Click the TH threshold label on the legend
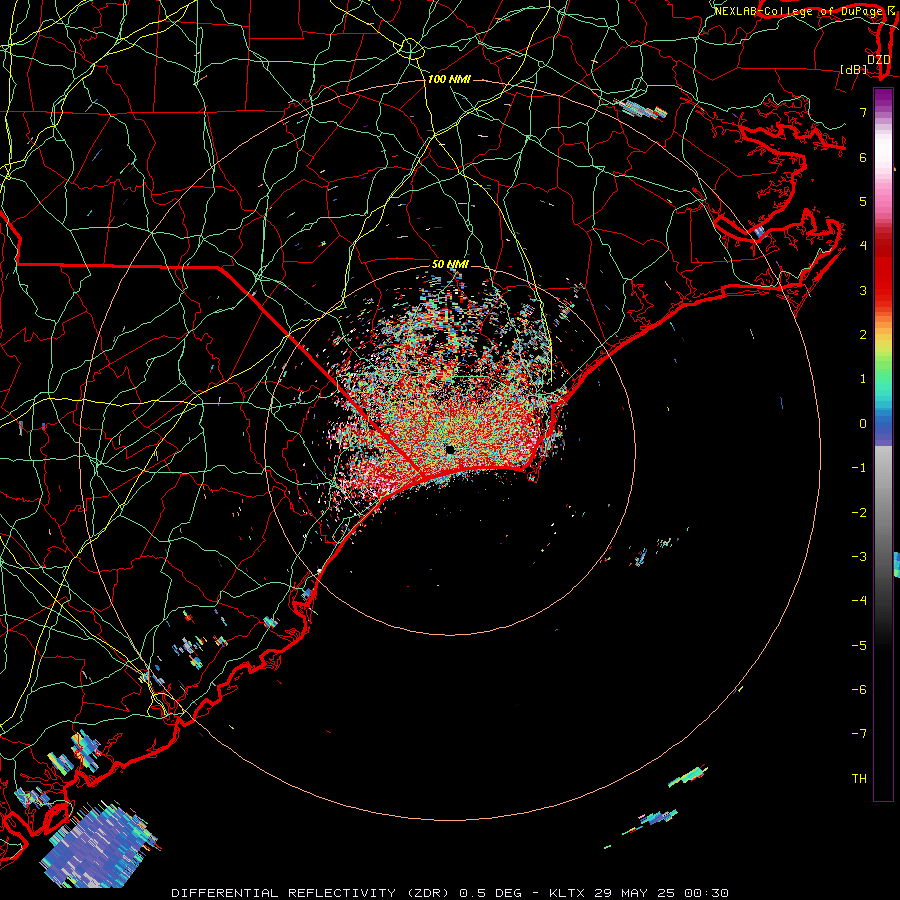This screenshot has height=900, width=900. (x=859, y=779)
